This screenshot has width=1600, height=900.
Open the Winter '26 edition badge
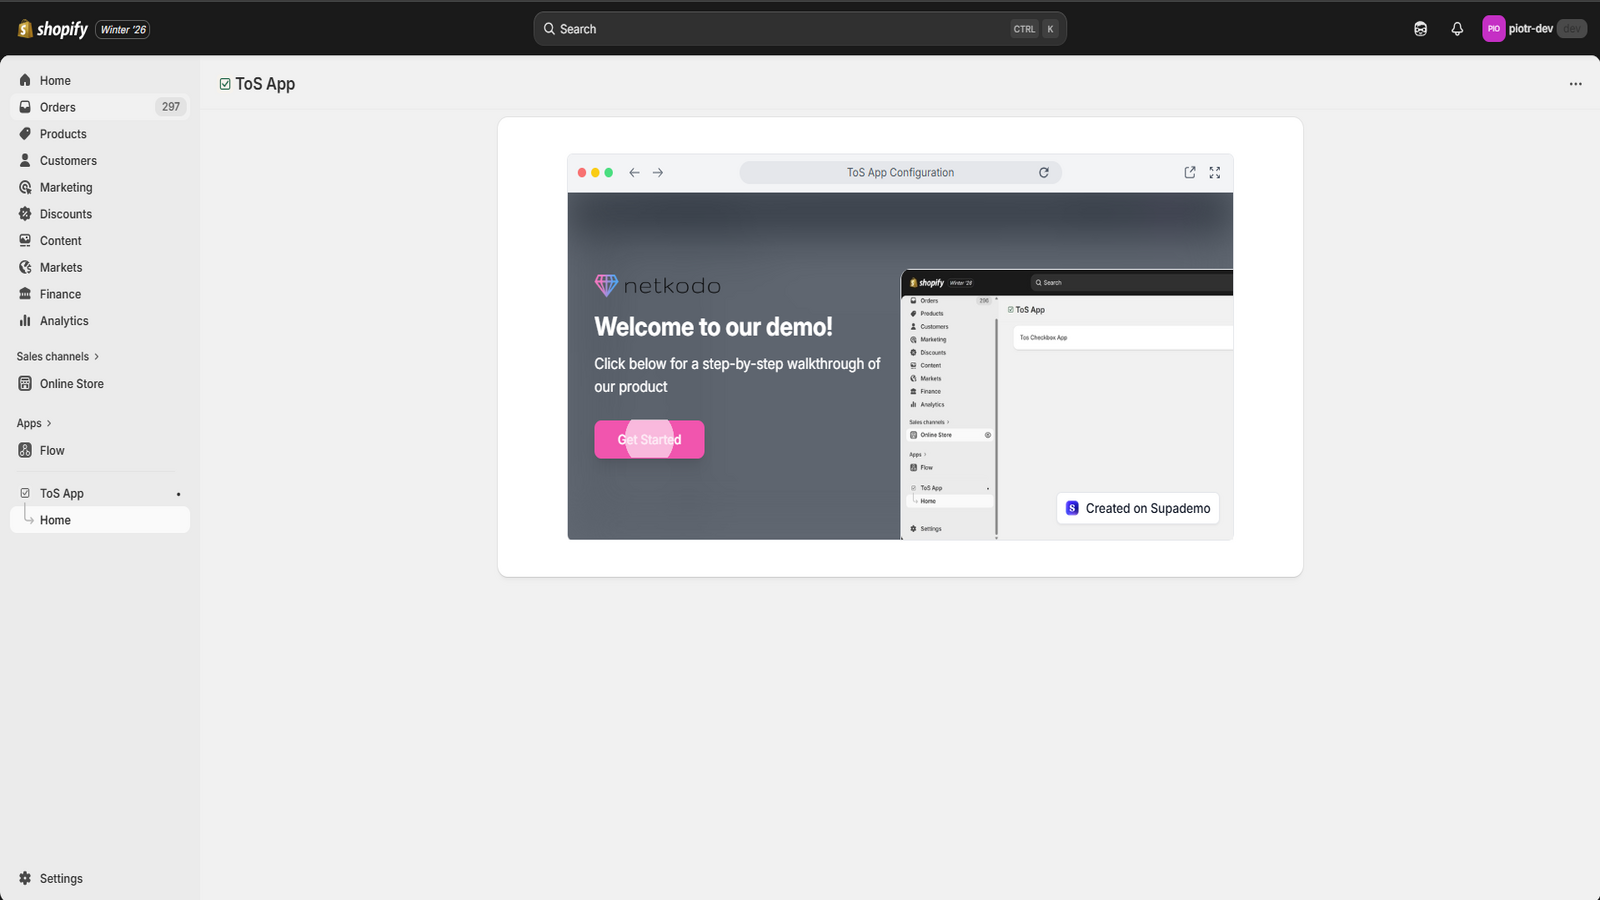click(x=123, y=30)
